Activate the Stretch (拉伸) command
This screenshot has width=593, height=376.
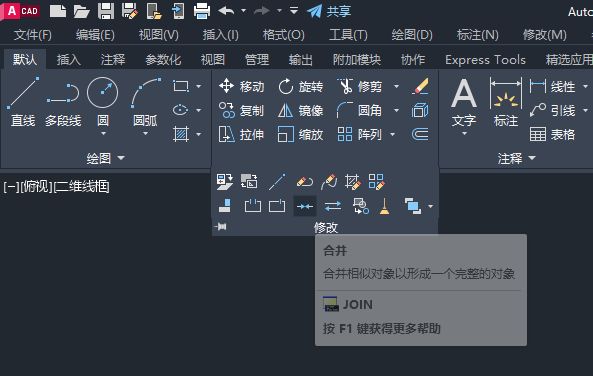(x=241, y=134)
